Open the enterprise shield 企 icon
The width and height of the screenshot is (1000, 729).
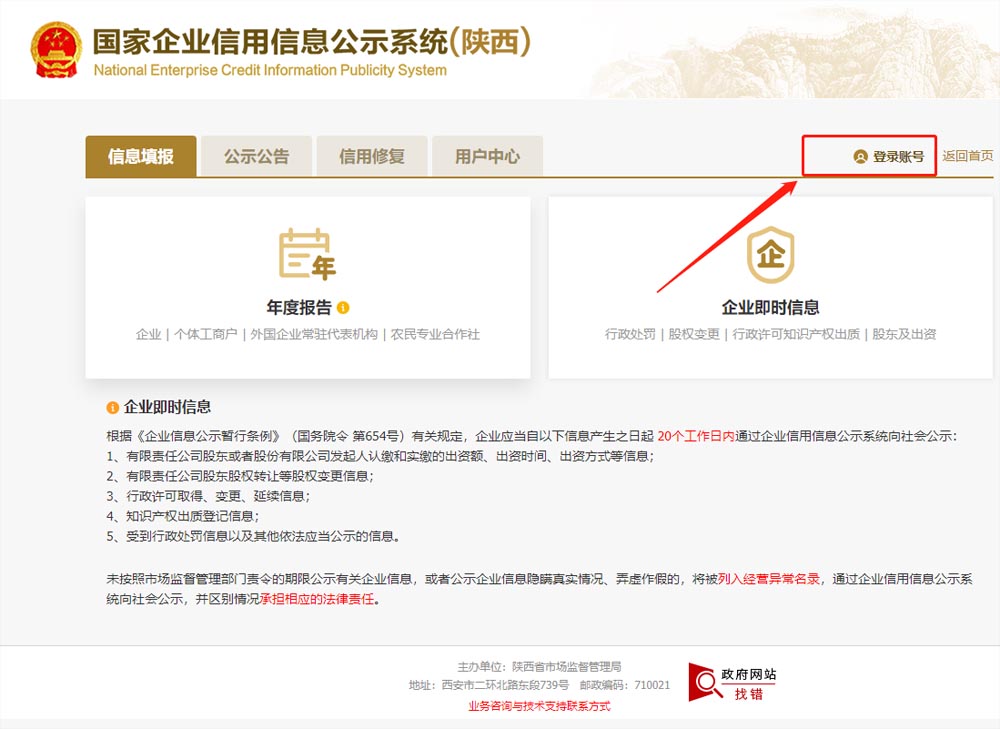coord(770,254)
